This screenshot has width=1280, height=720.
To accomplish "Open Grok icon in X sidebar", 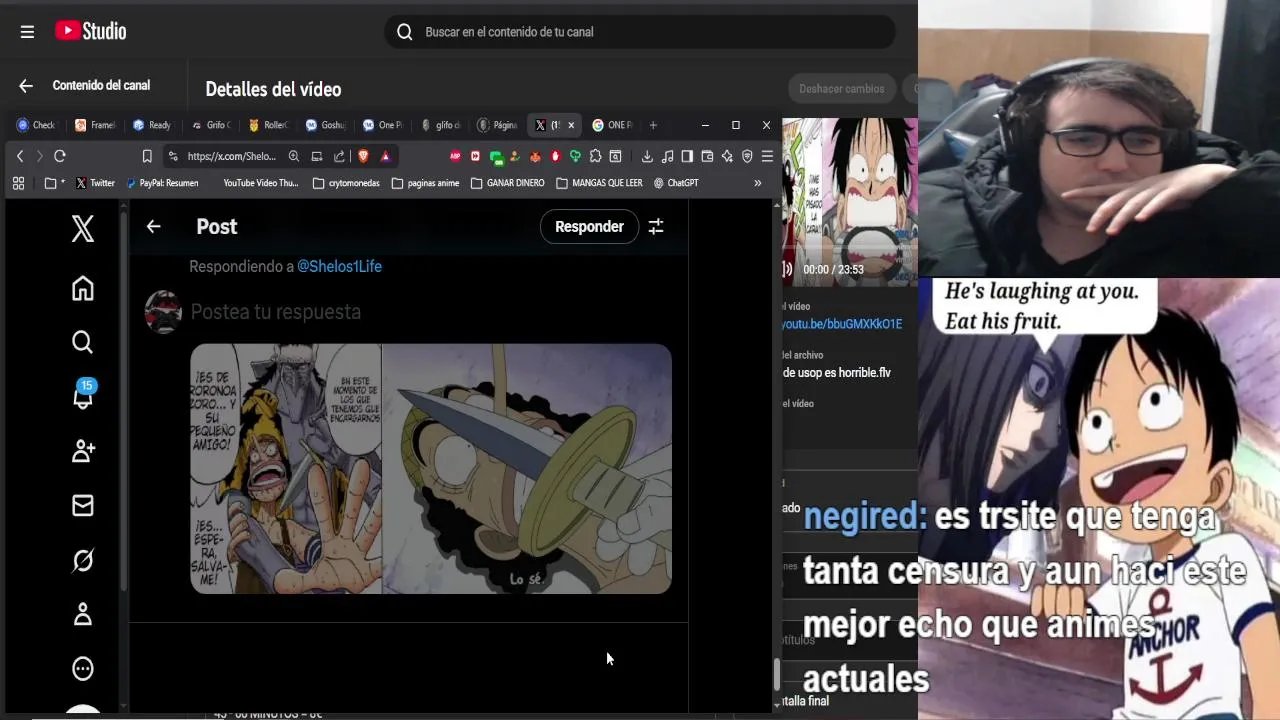I will pos(83,560).
